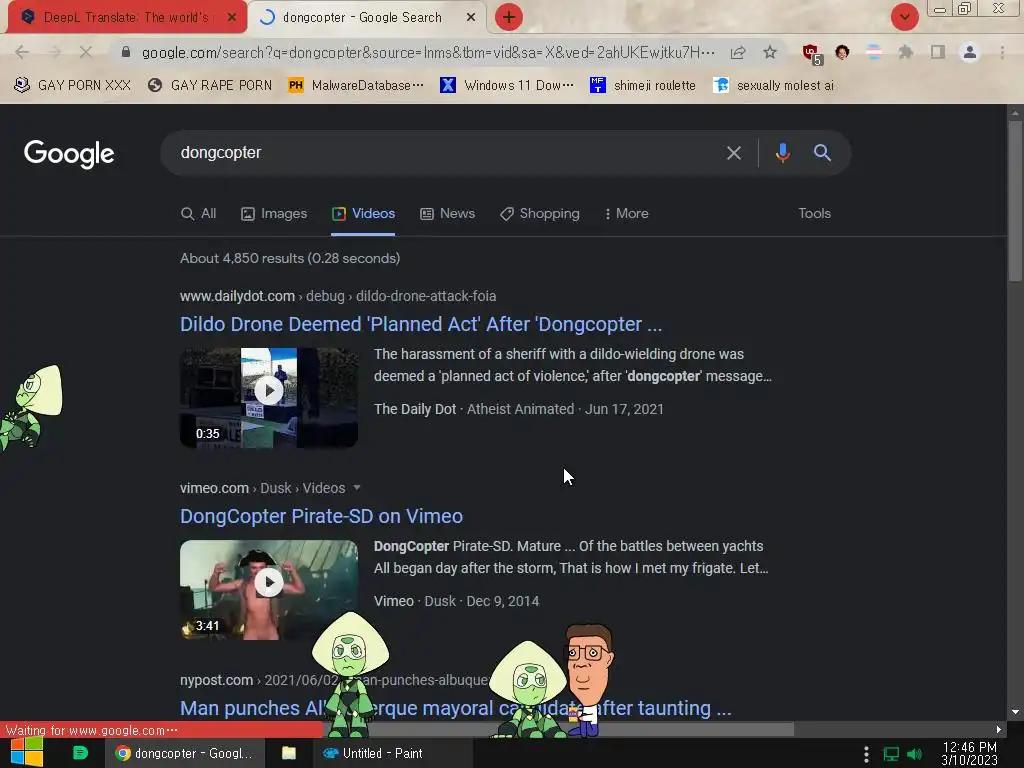Click the www.dailydot.com breadcrumb text

coord(237,296)
